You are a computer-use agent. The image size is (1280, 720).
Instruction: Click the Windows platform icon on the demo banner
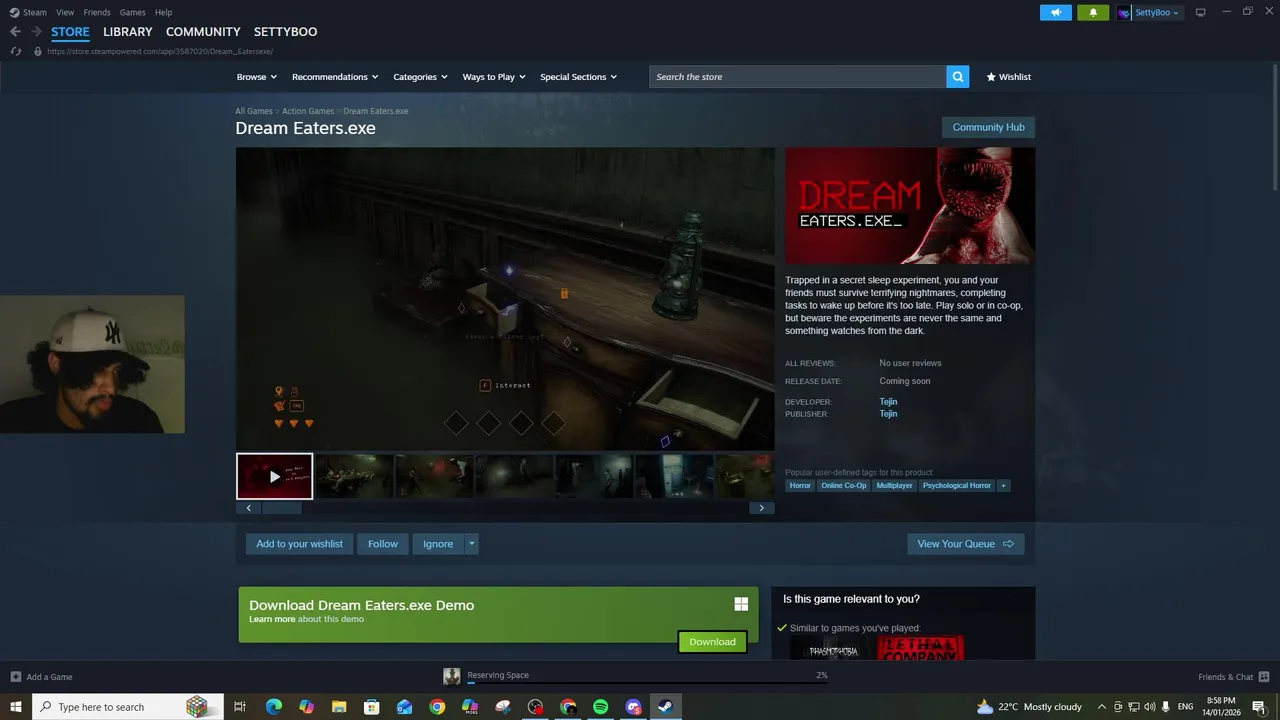741,604
